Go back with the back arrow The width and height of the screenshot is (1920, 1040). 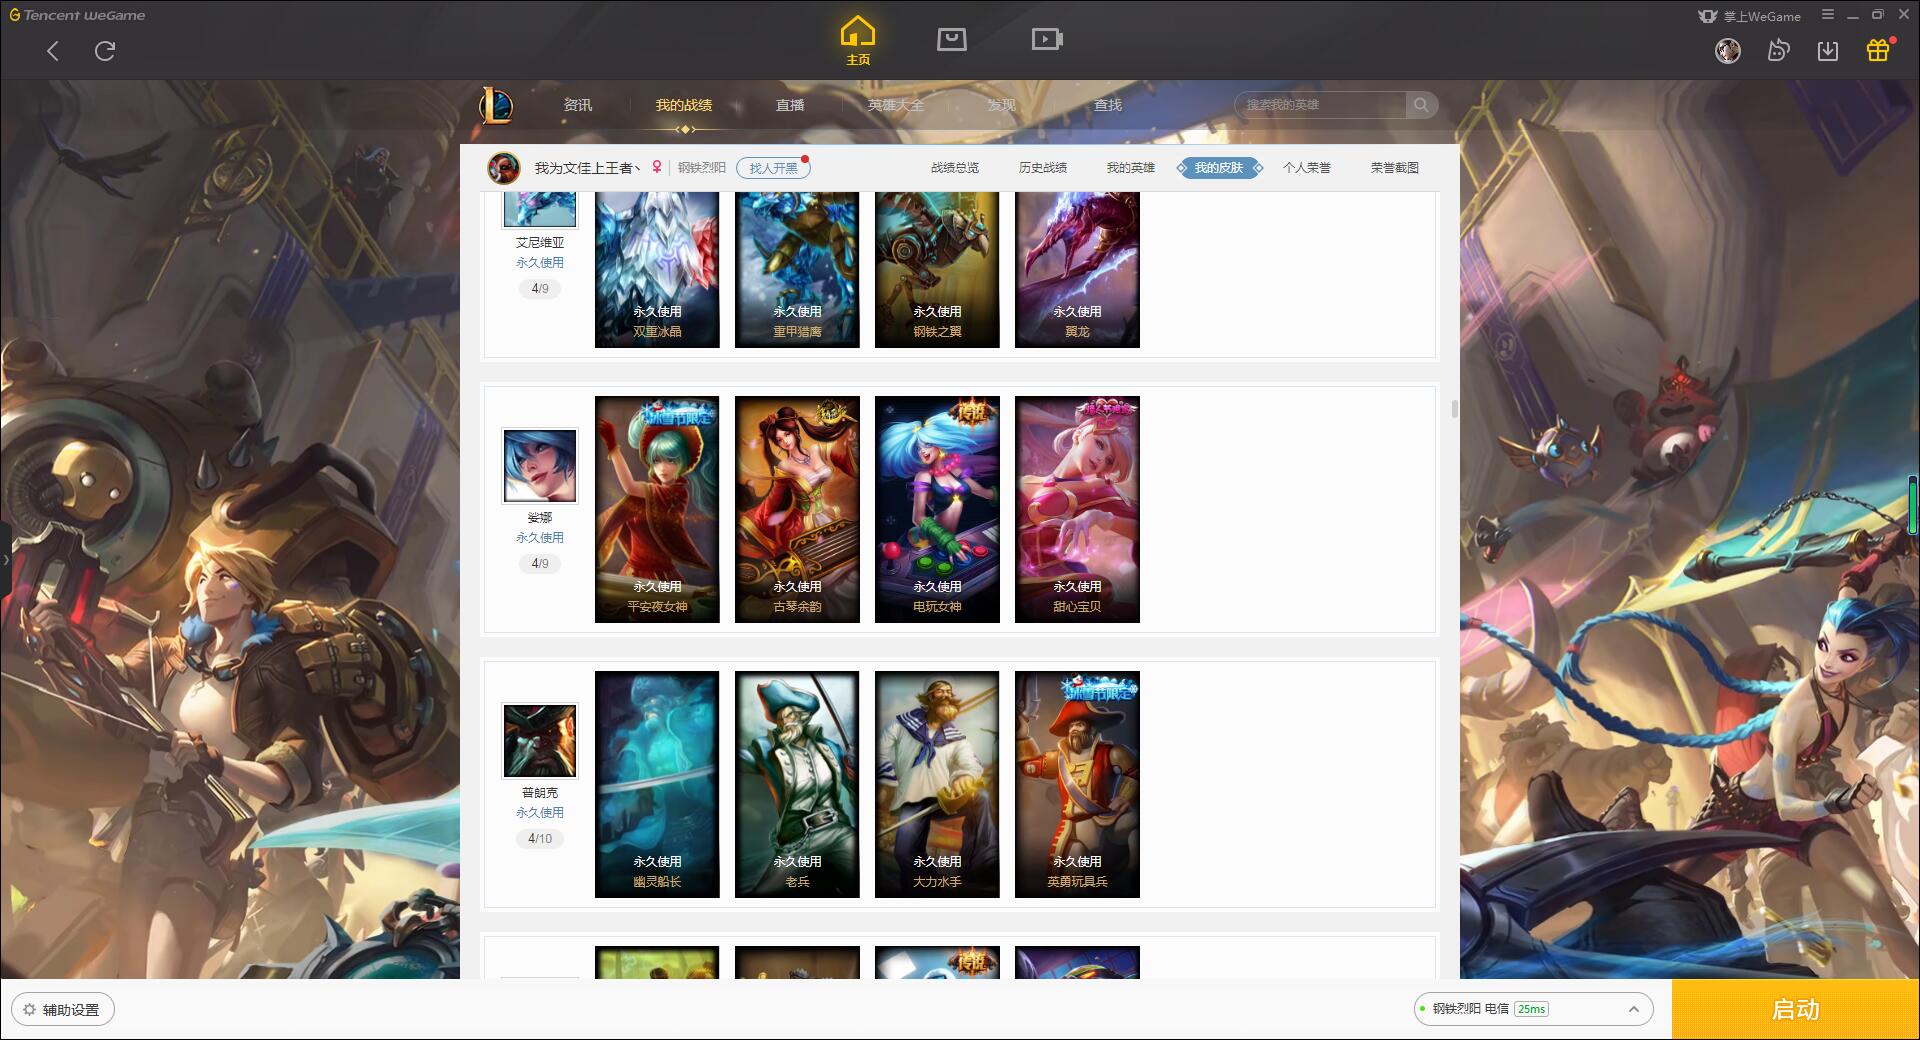(x=53, y=51)
